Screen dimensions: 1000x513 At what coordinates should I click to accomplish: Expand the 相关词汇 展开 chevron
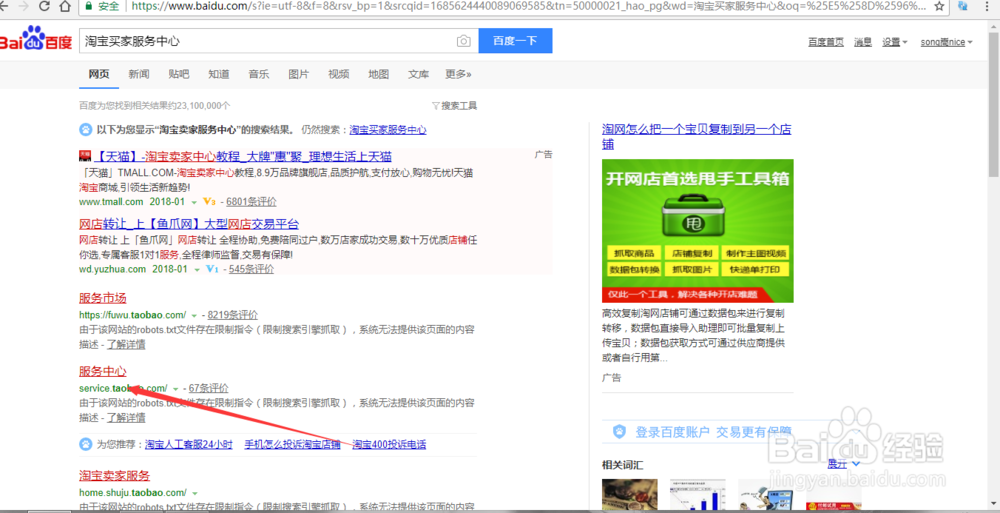pyautogui.click(x=856, y=464)
